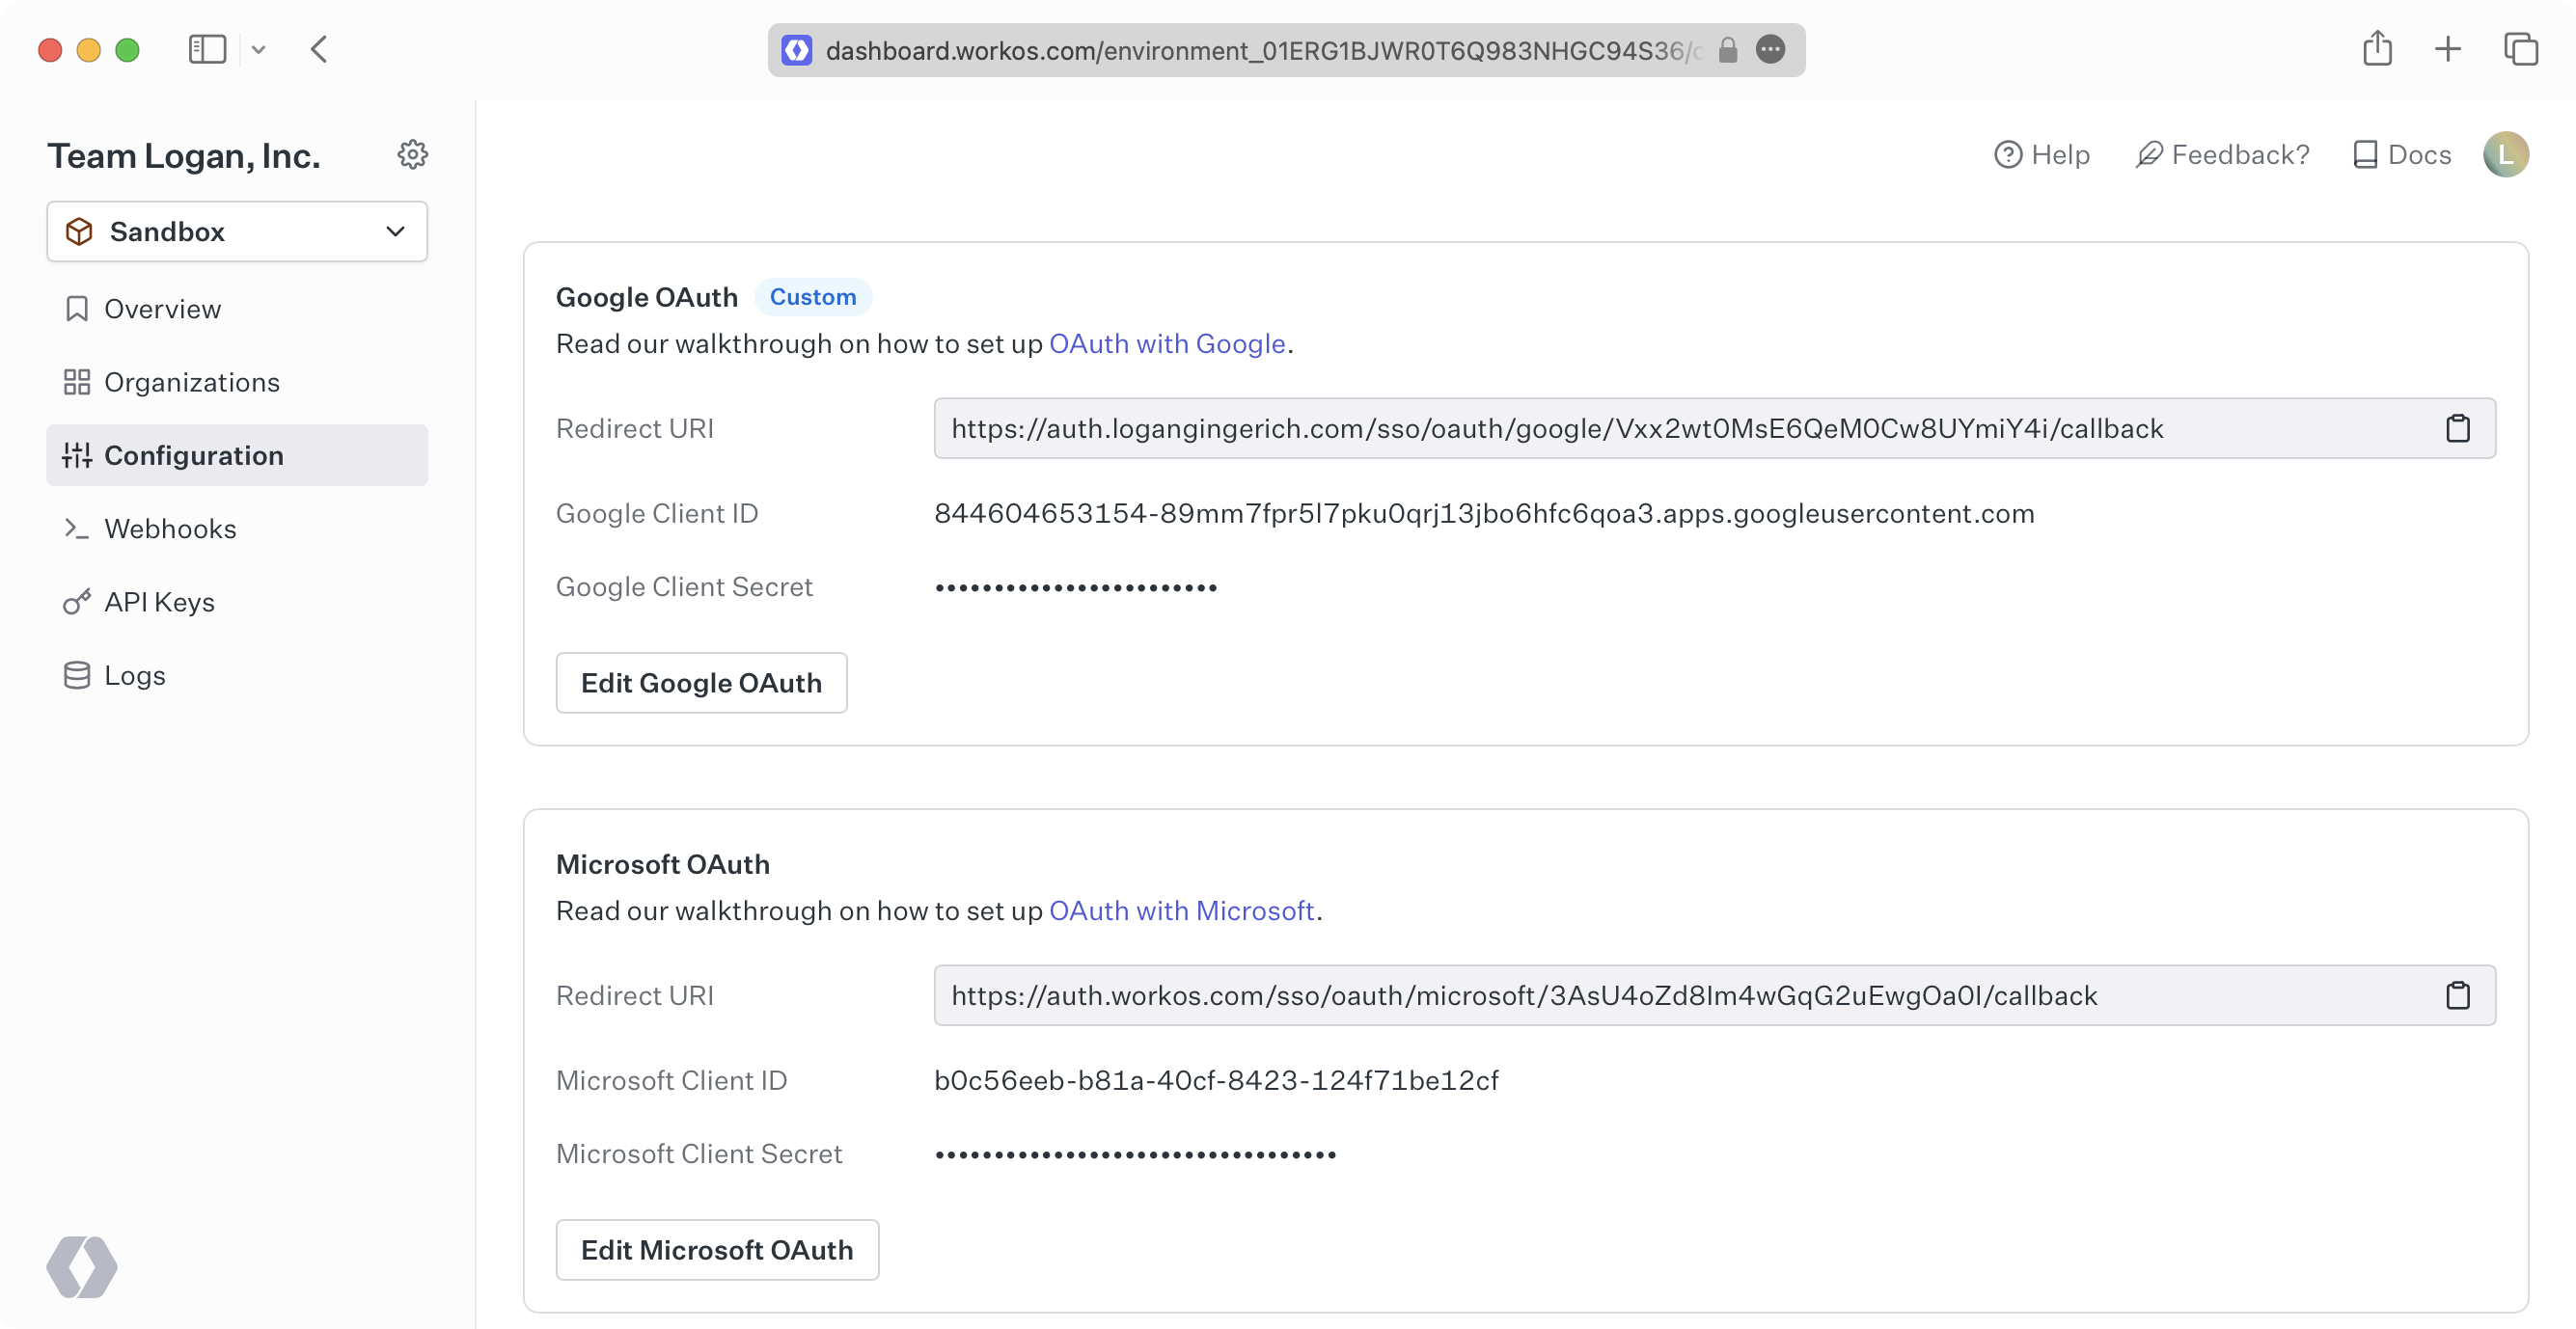Click the Google Redirect URI field
The image size is (2576, 1329).
coord(1714,429)
